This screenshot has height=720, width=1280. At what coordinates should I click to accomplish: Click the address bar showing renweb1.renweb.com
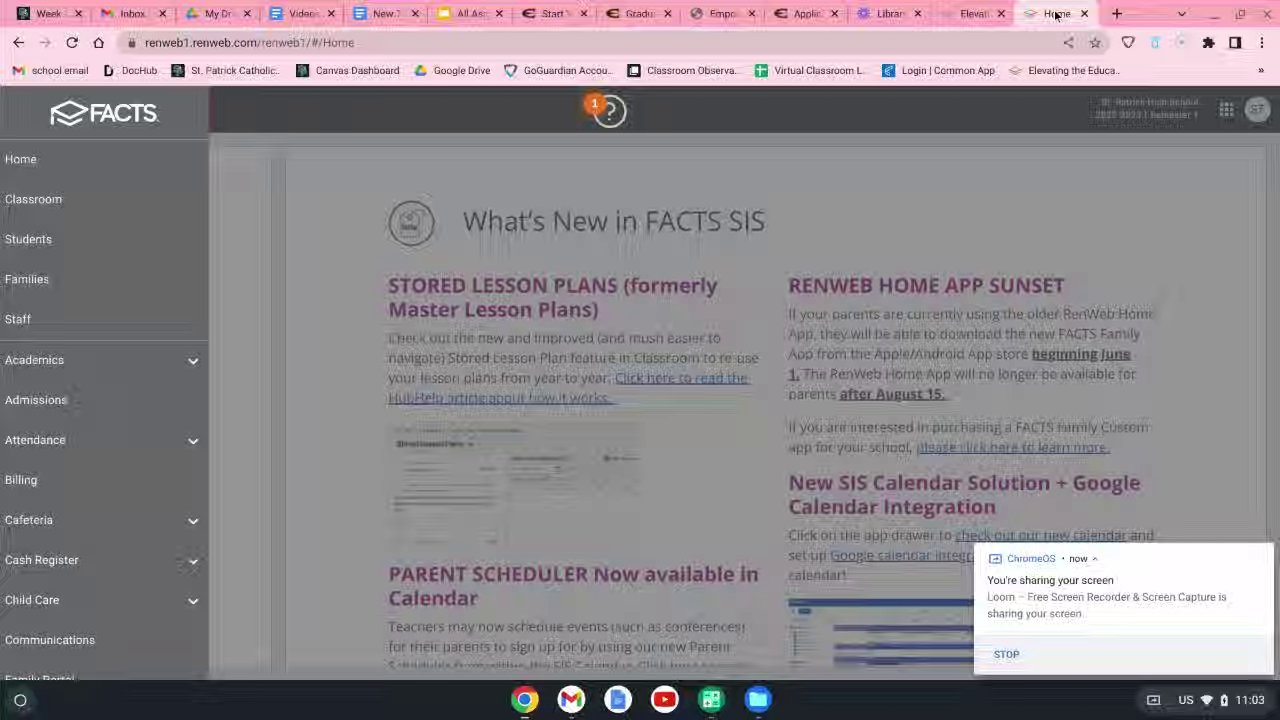(x=590, y=43)
